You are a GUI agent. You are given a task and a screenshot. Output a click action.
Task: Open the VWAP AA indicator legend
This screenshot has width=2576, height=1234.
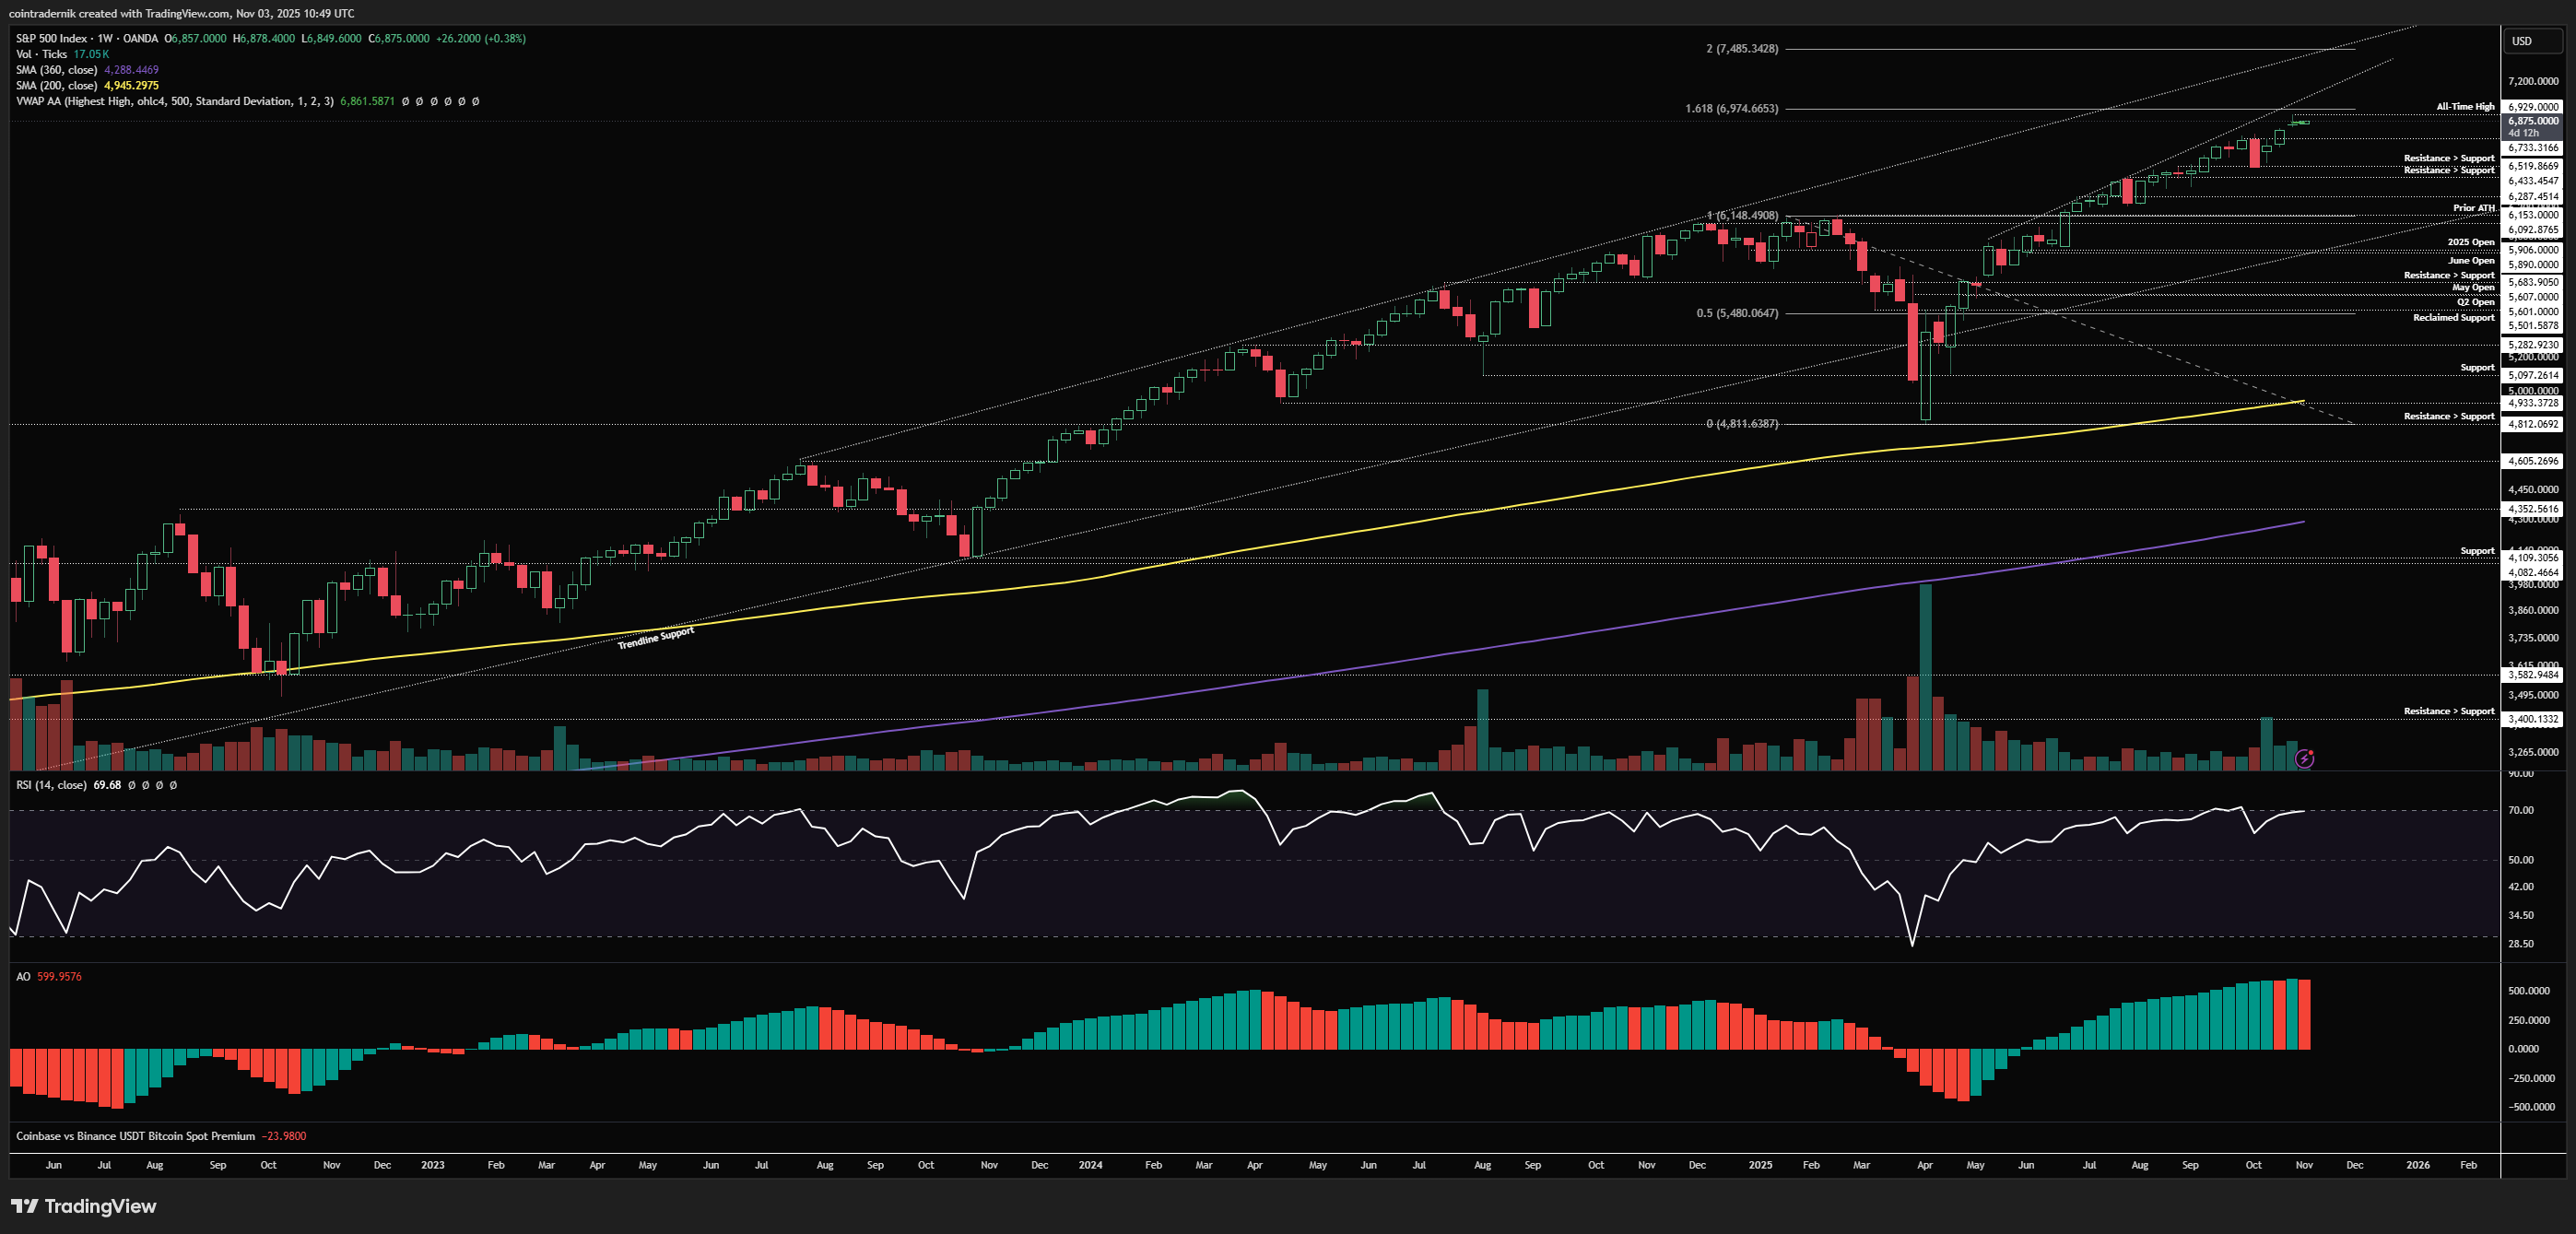tap(174, 101)
